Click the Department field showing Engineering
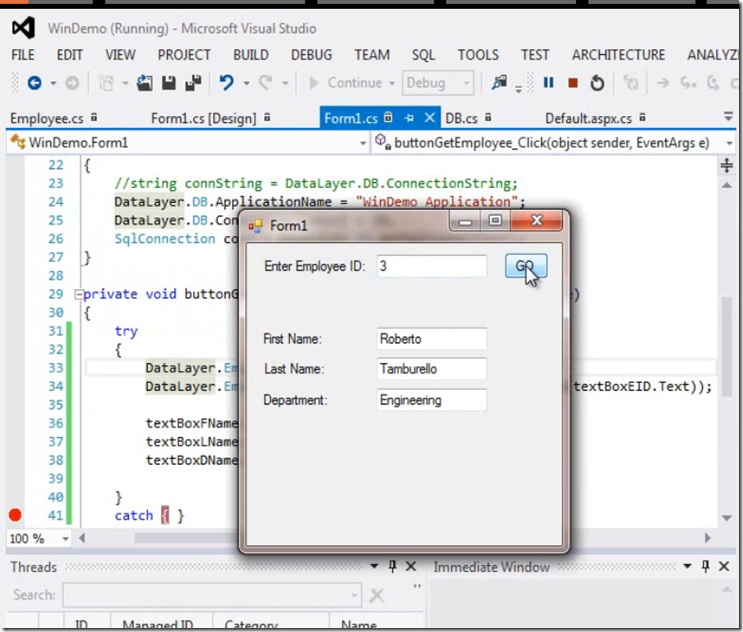Screen dimensions: 743x632 432,400
